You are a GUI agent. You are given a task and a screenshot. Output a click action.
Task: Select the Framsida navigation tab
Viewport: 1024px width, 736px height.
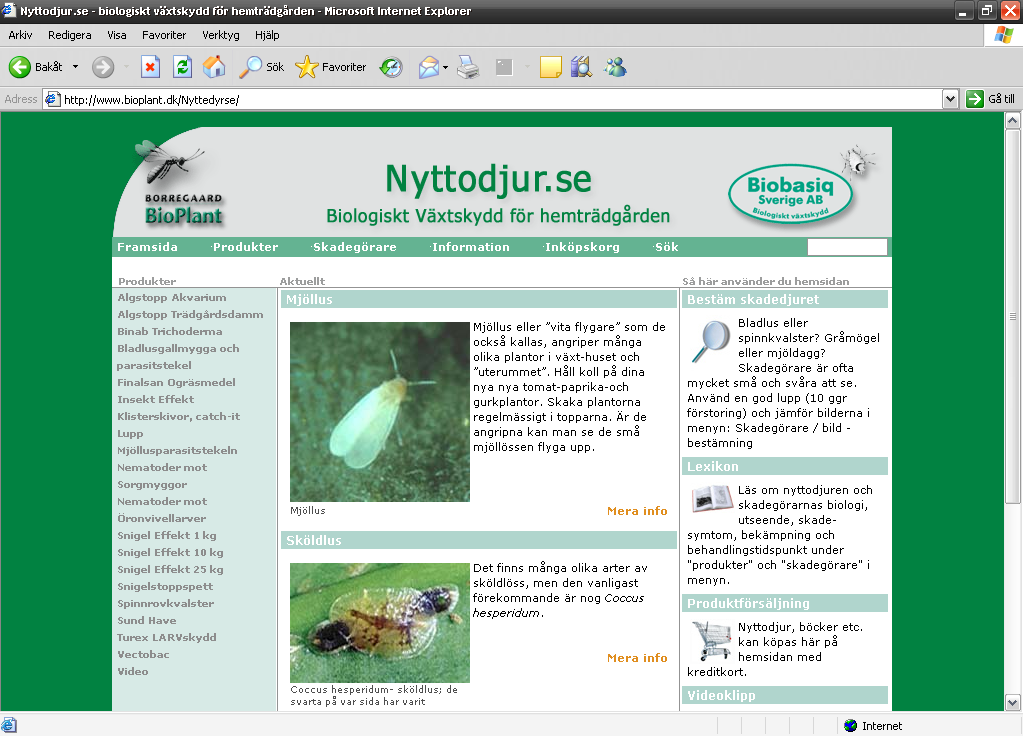[x=148, y=247]
